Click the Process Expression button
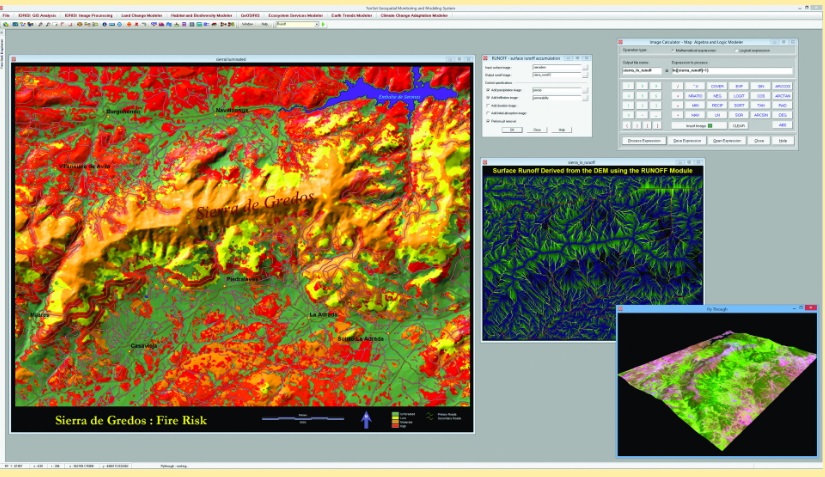 (x=645, y=141)
